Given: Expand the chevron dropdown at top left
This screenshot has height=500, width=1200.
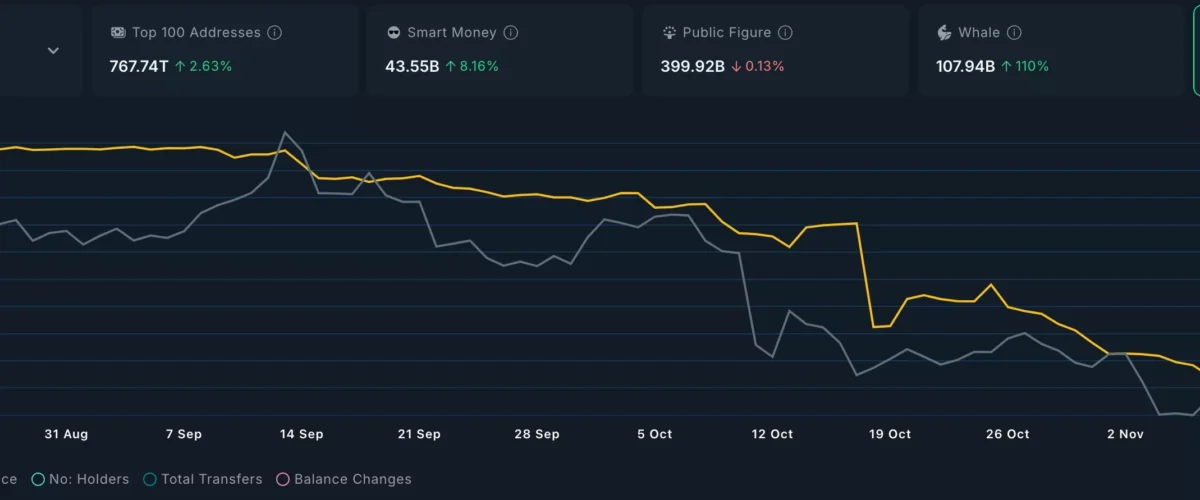Looking at the screenshot, I should tap(53, 51).
